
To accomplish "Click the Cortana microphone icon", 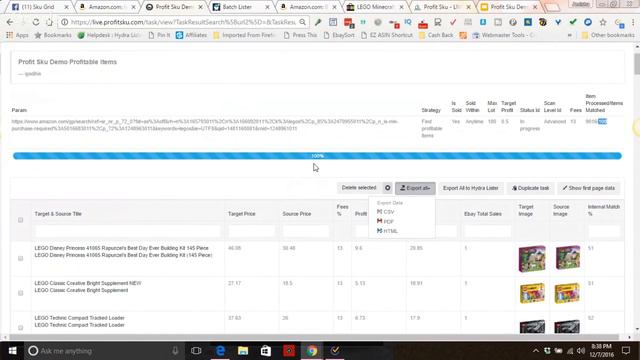I will tap(175, 351).
